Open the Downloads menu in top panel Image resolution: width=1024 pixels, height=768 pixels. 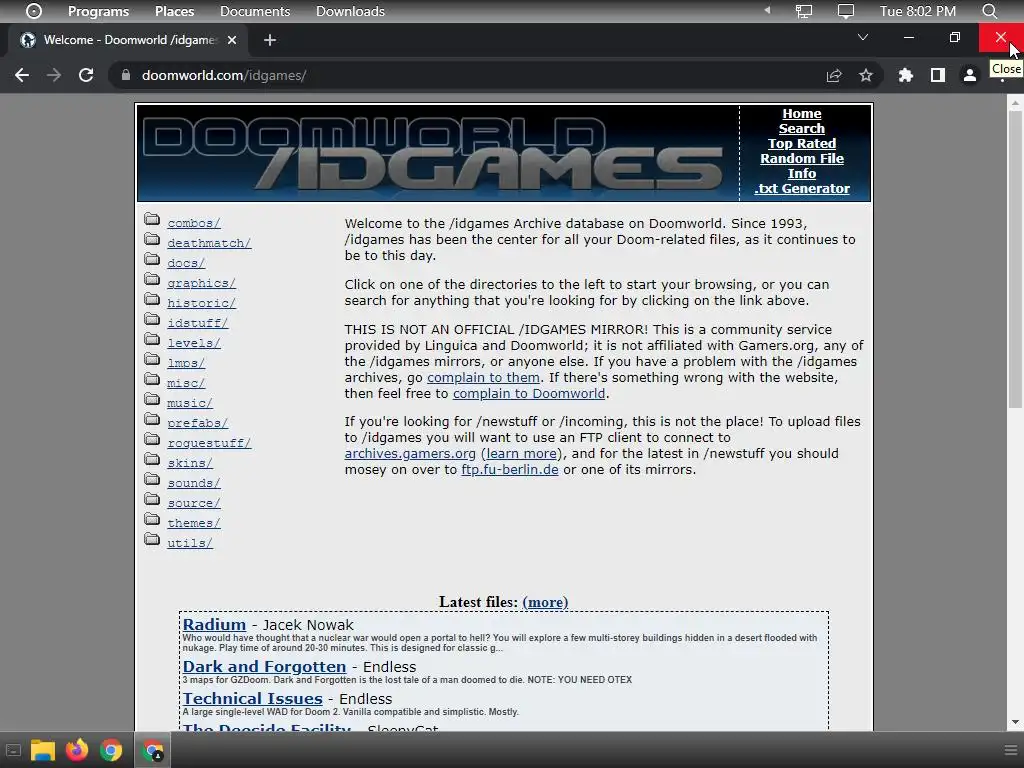(350, 11)
